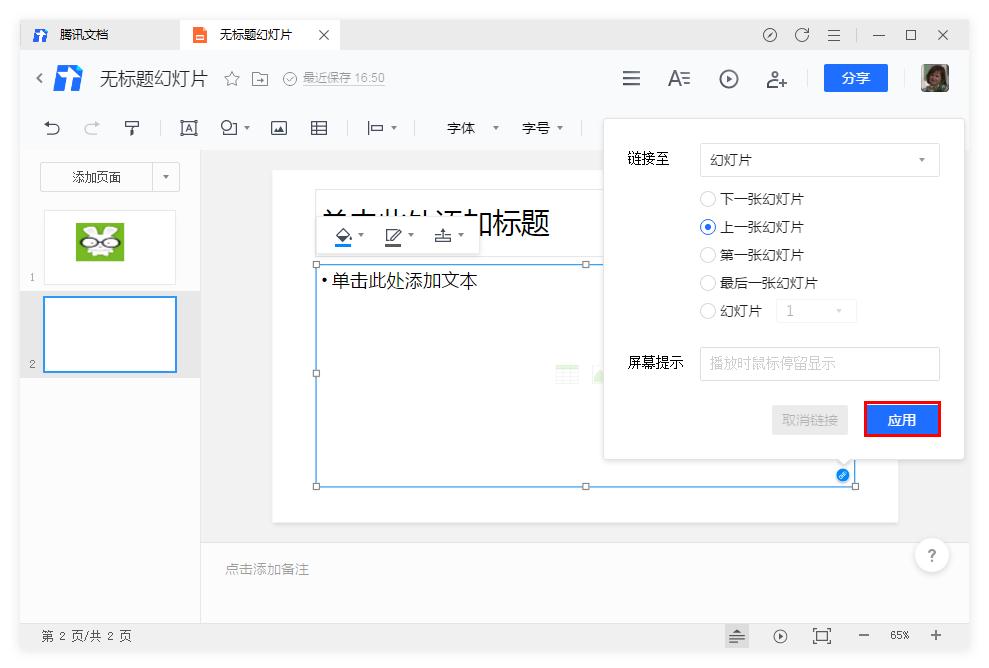Select 第一张幻灯片 radio option

pyautogui.click(x=708, y=255)
